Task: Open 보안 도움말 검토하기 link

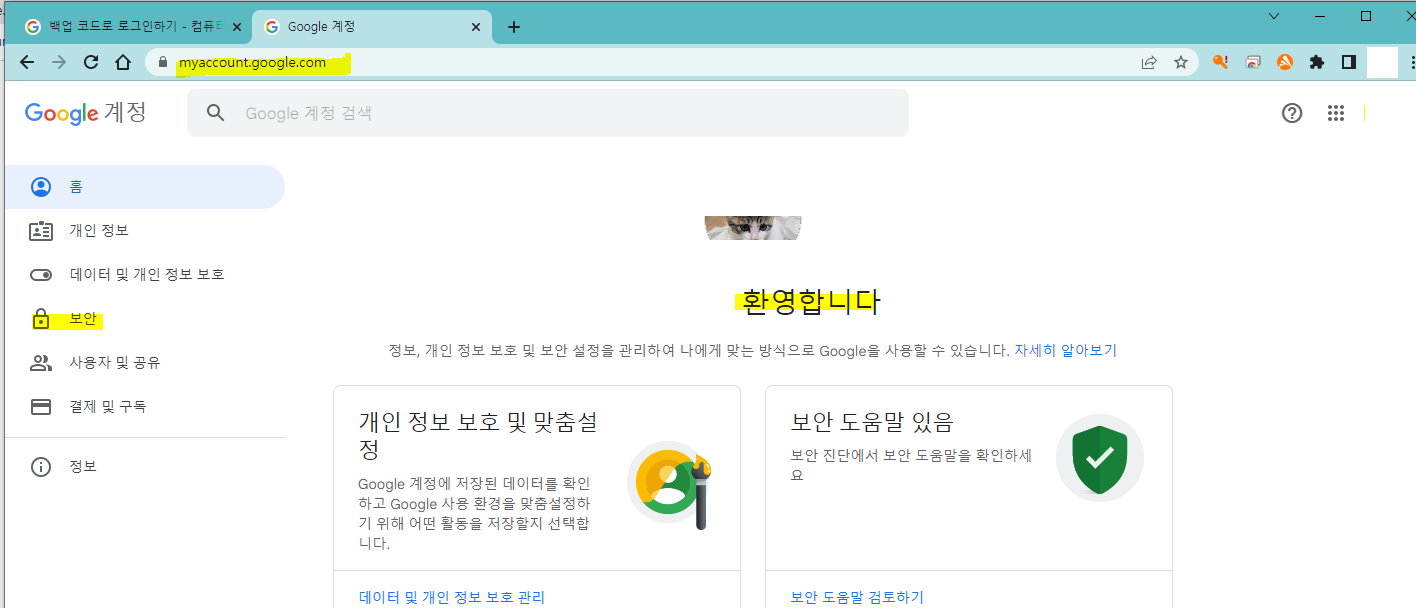Action: pyautogui.click(x=857, y=597)
